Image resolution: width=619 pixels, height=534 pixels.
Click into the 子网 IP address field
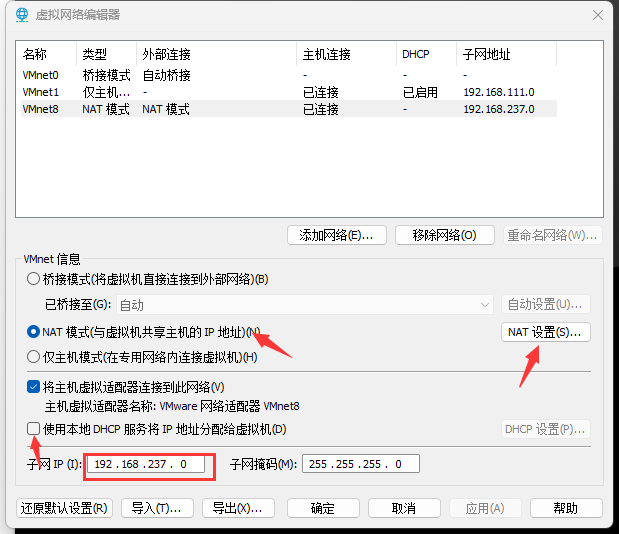149,464
